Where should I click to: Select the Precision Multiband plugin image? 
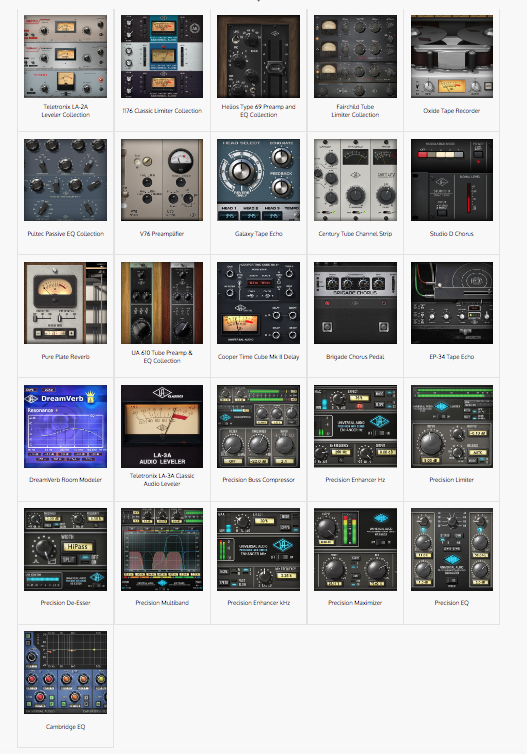[x=162, y=549]
